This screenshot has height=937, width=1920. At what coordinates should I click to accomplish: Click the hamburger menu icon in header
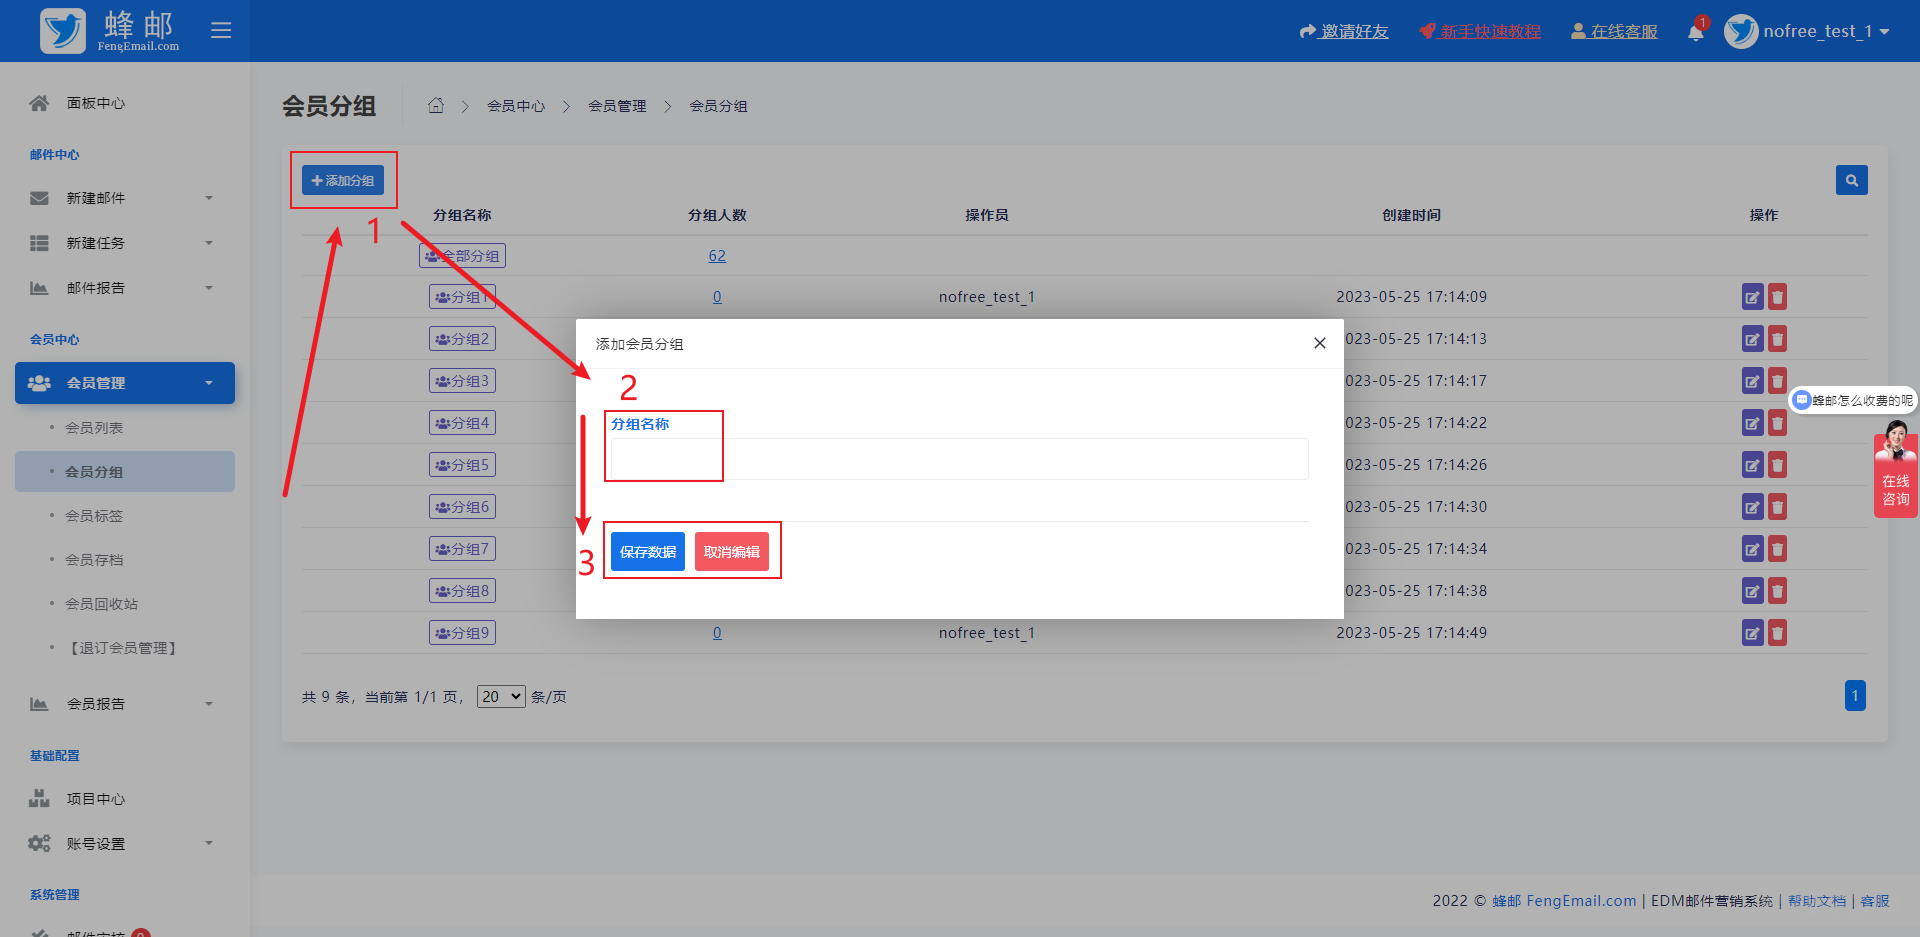[221, 30]
